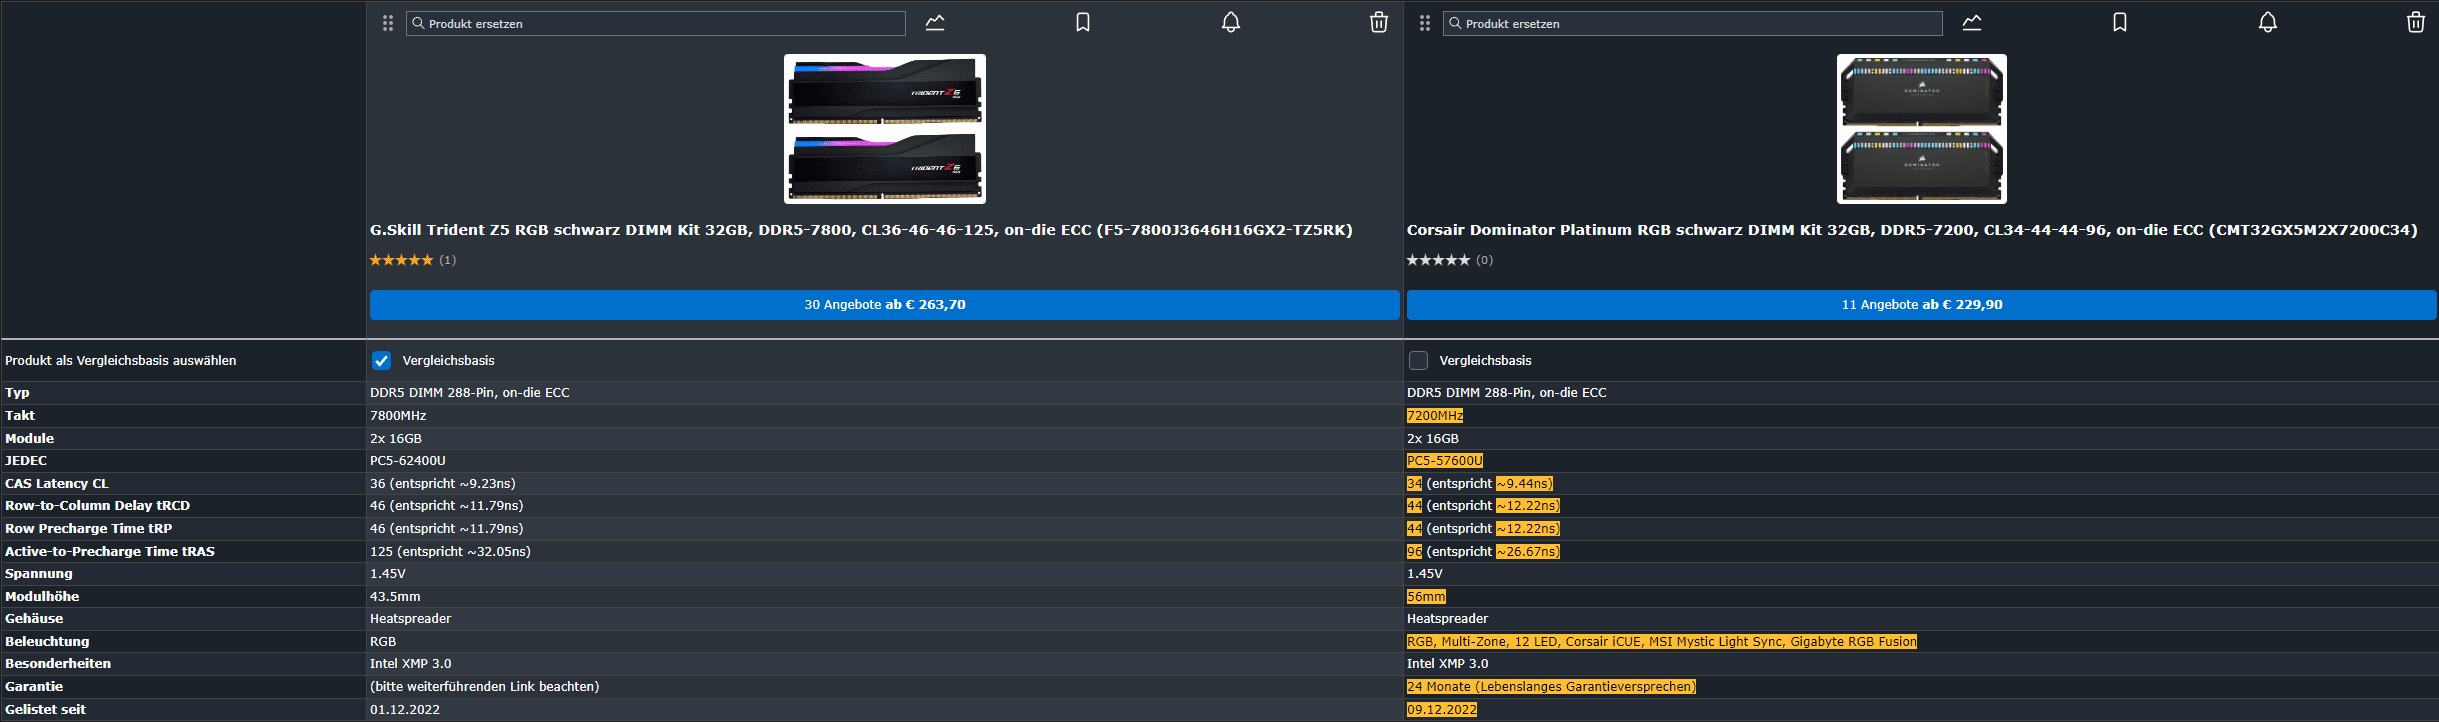Click 'Row Precharge Time tRP' row label
This screenshot has width=2439, height=722.
pyautogui.click(x=89, y=529)
